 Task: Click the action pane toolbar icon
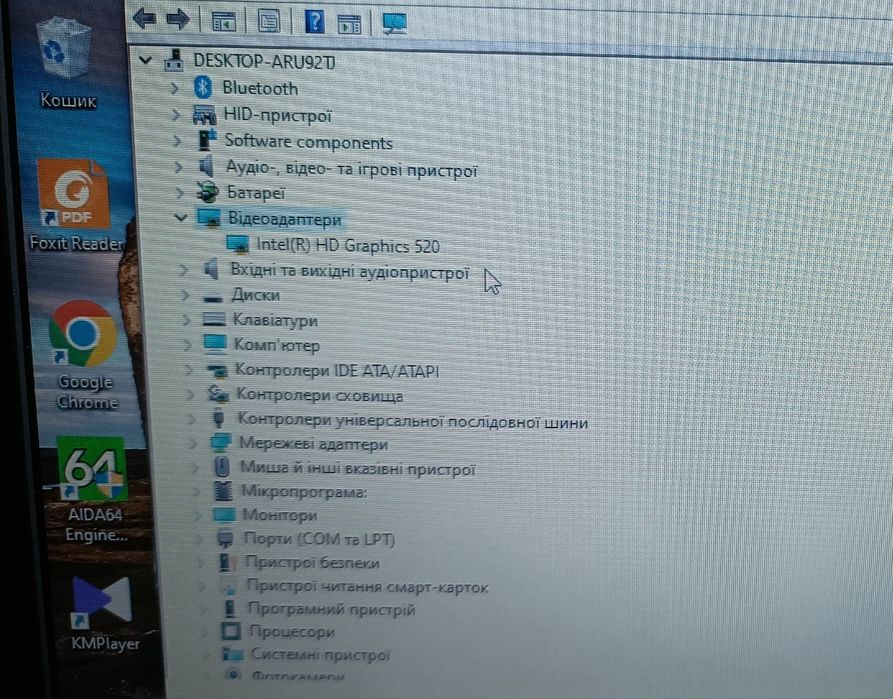(x=349, y=24)
